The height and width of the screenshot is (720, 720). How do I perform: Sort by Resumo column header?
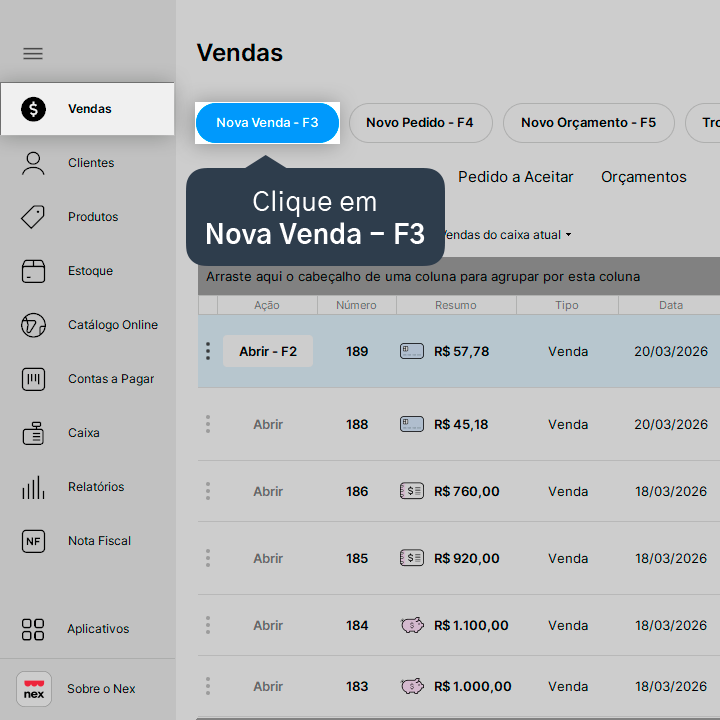click(456, 305)
